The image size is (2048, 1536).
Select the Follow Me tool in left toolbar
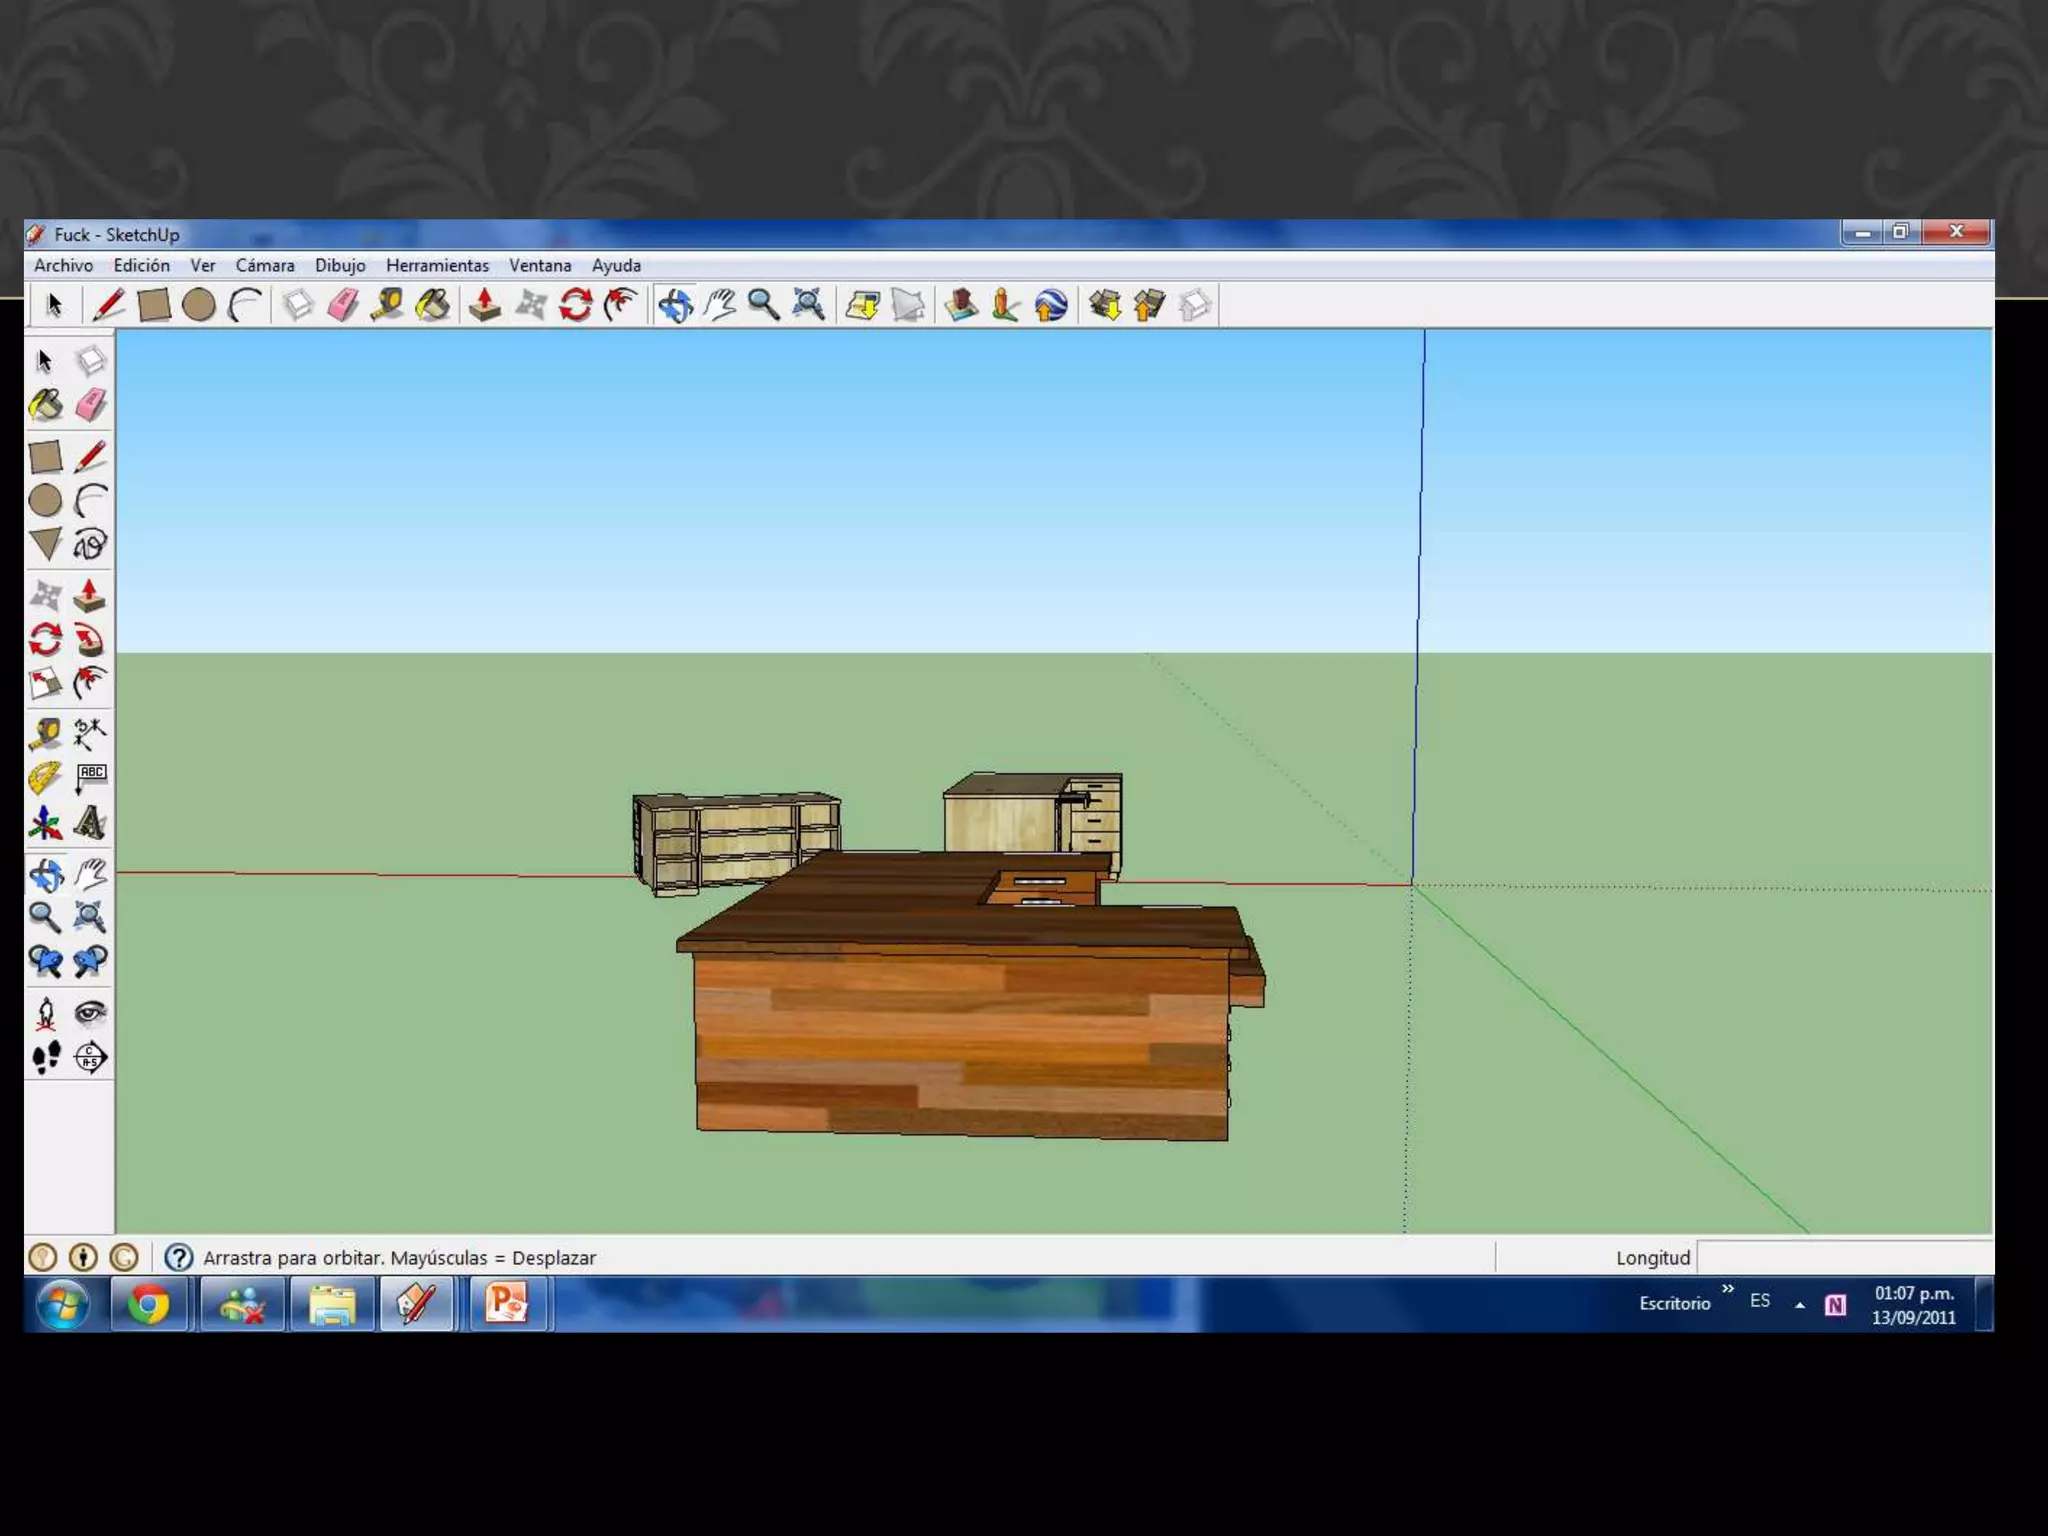click(90, 640)
